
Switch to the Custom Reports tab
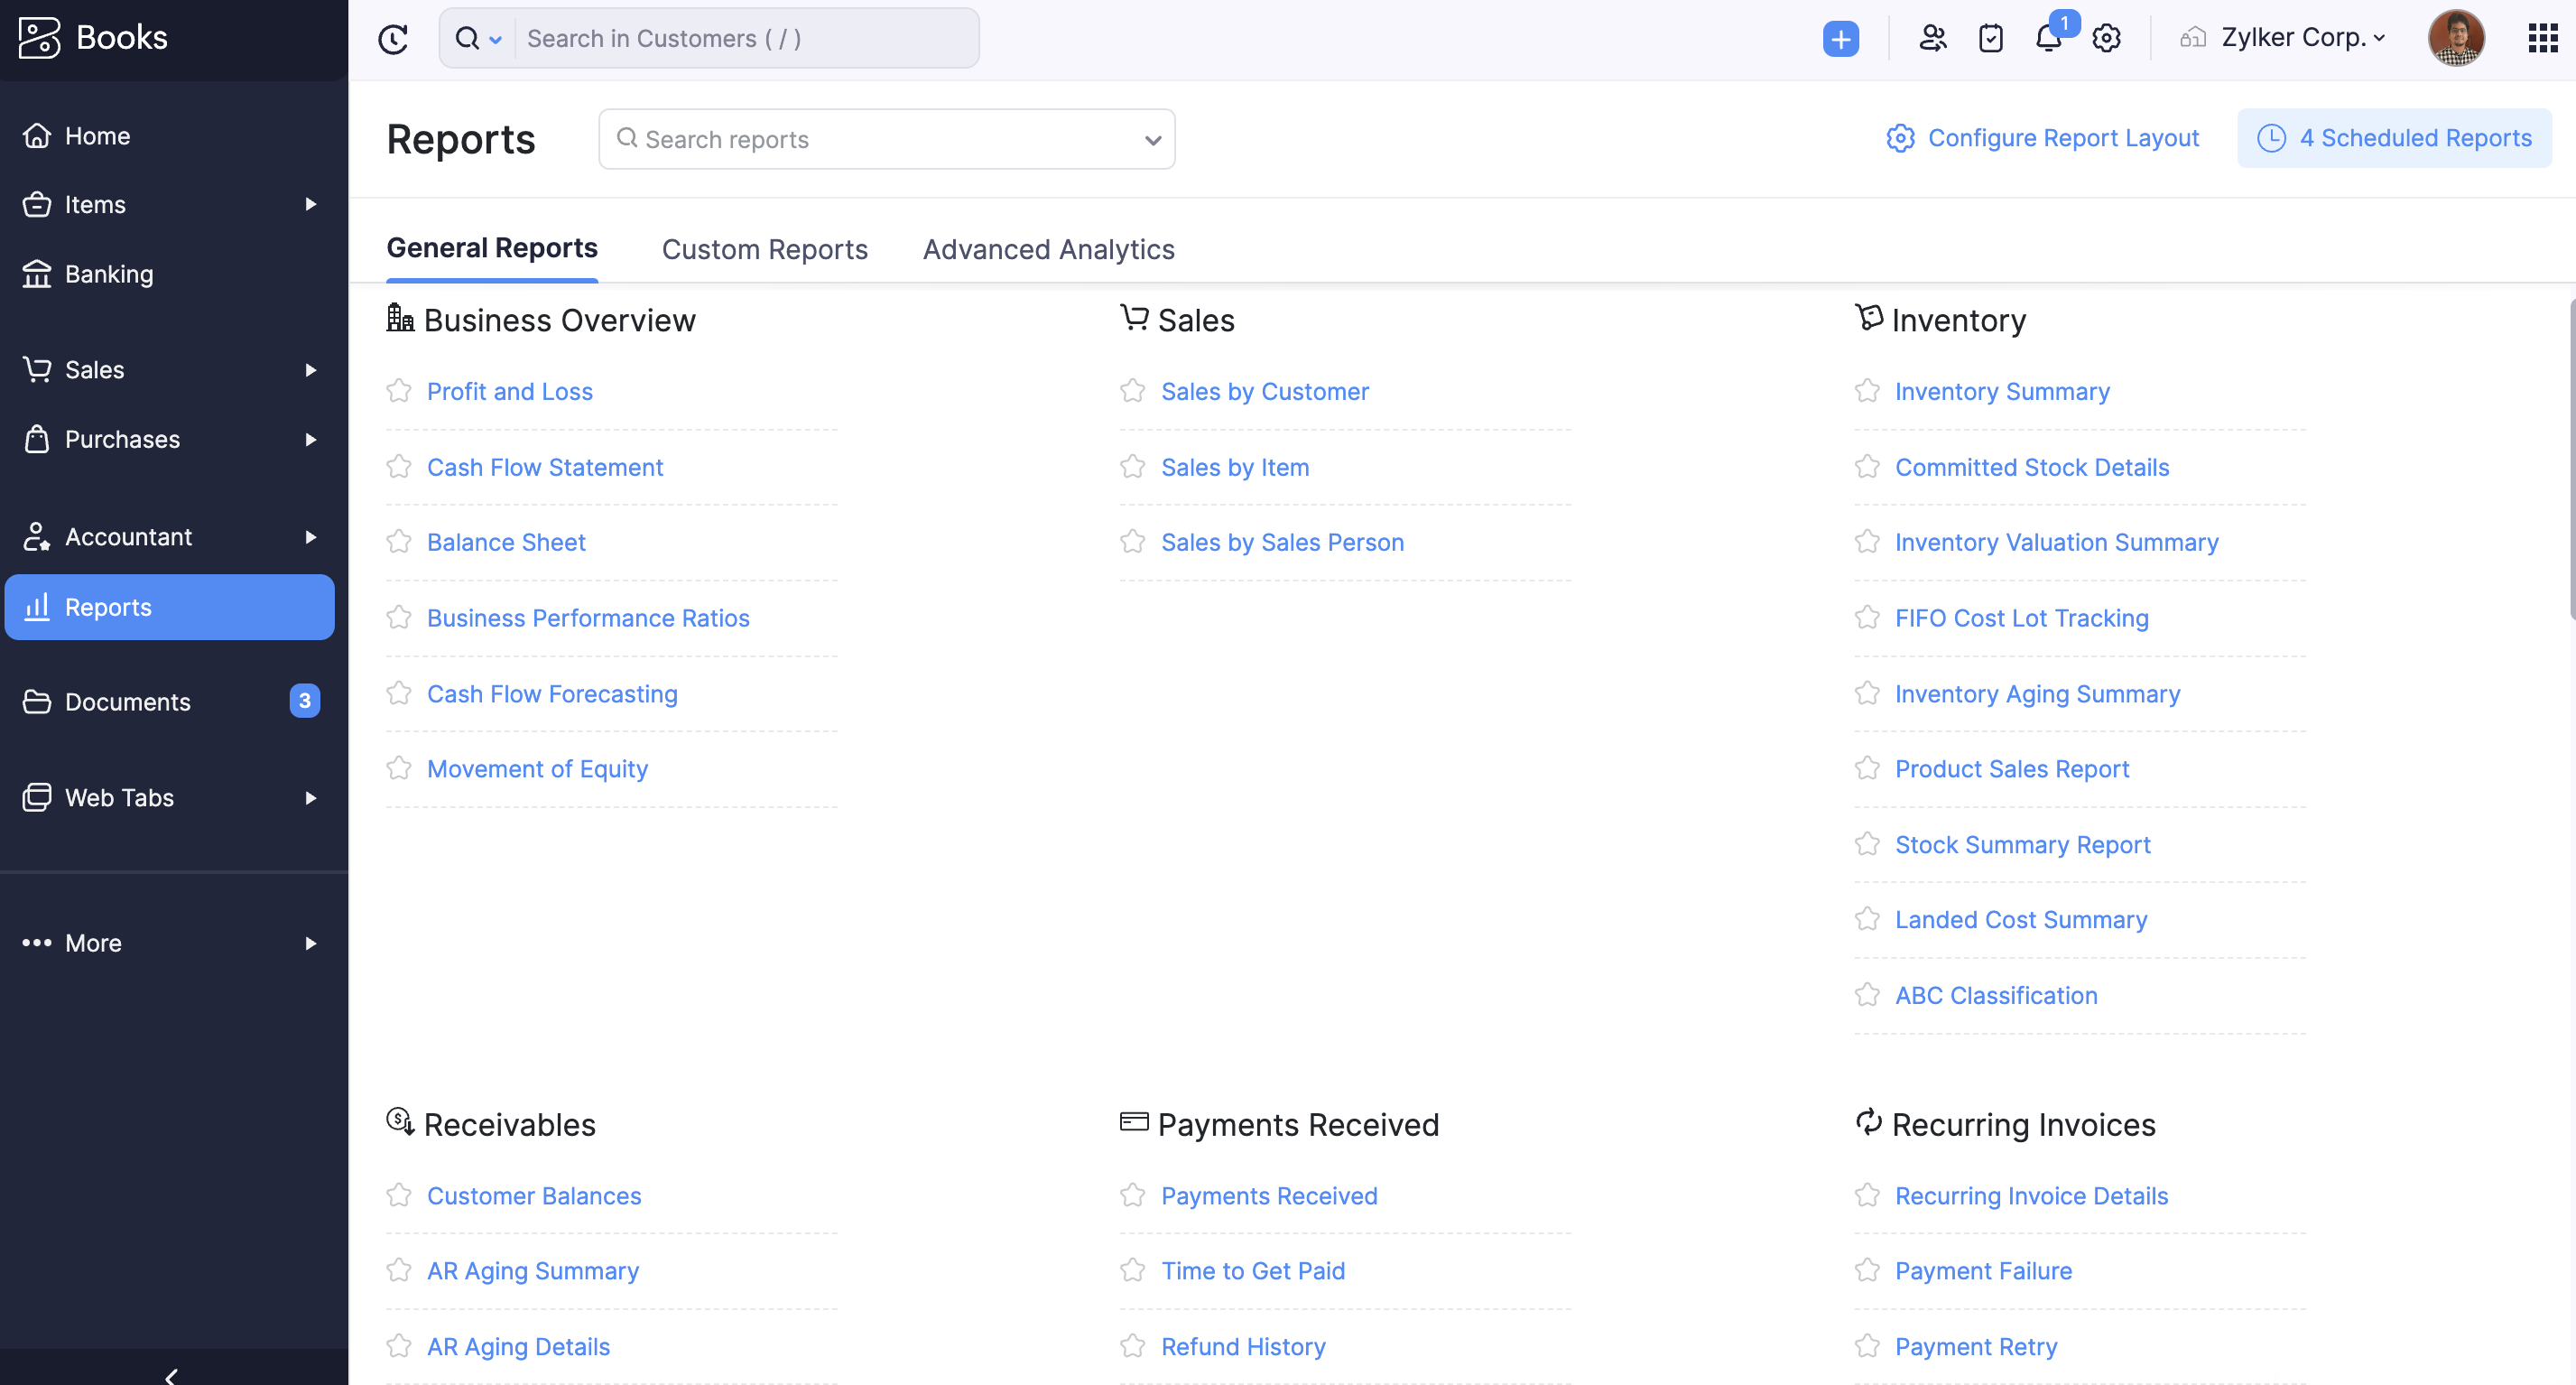pyautogui.click(x=764, y=249)
